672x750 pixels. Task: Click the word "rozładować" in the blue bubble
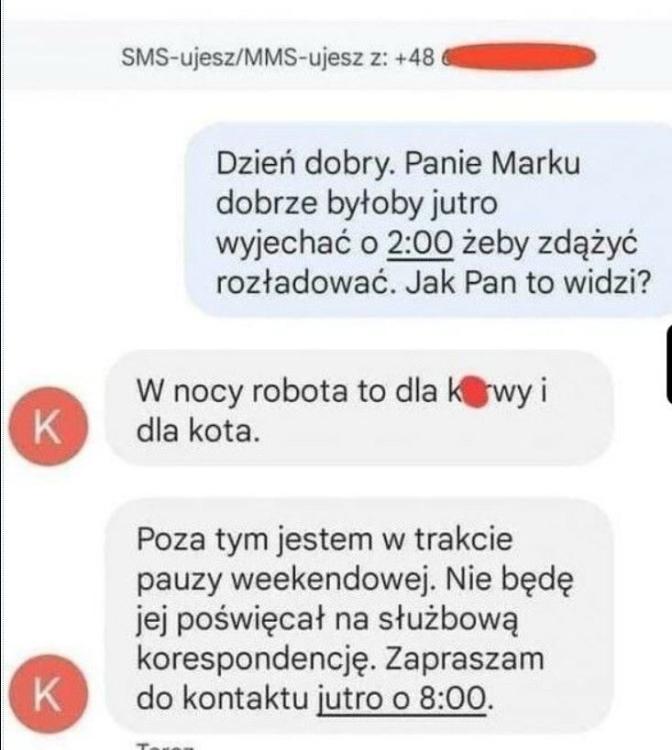coord(301,283)
